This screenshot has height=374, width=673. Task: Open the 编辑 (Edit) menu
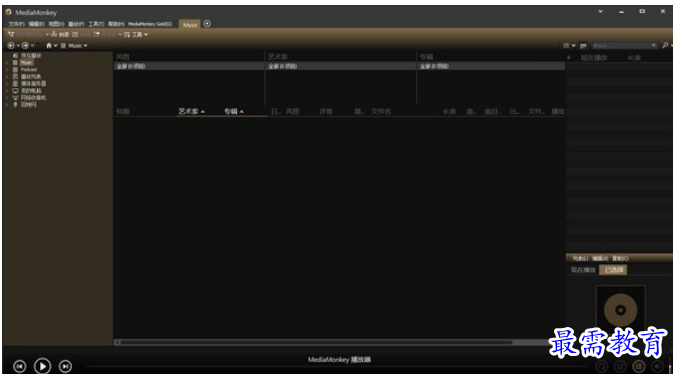[x=36, y=24]
